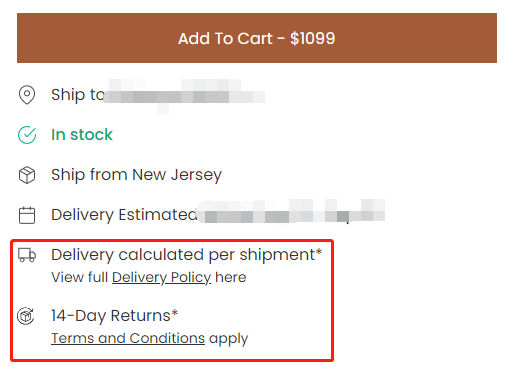
Task: Click the 14-Day Returns heading
Action: tap(114, 316)
